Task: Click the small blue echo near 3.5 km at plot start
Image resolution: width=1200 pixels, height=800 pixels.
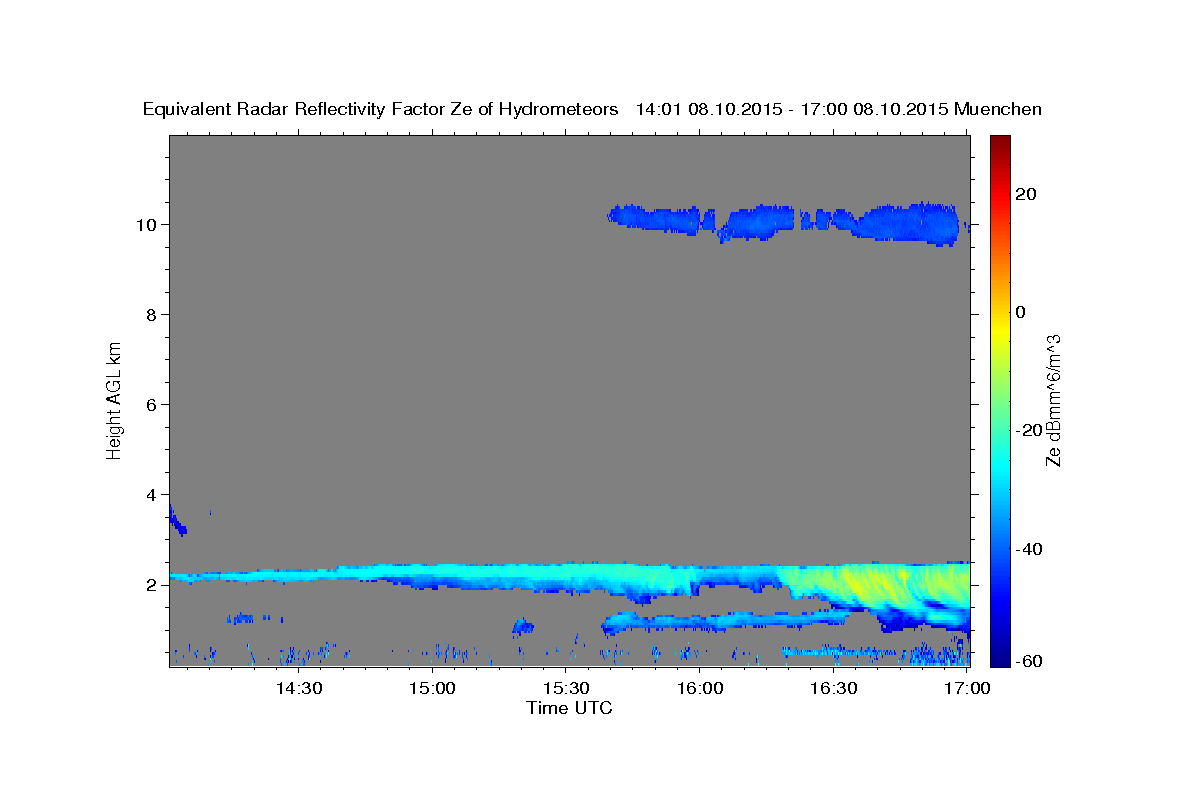Action: pos(177,521)
